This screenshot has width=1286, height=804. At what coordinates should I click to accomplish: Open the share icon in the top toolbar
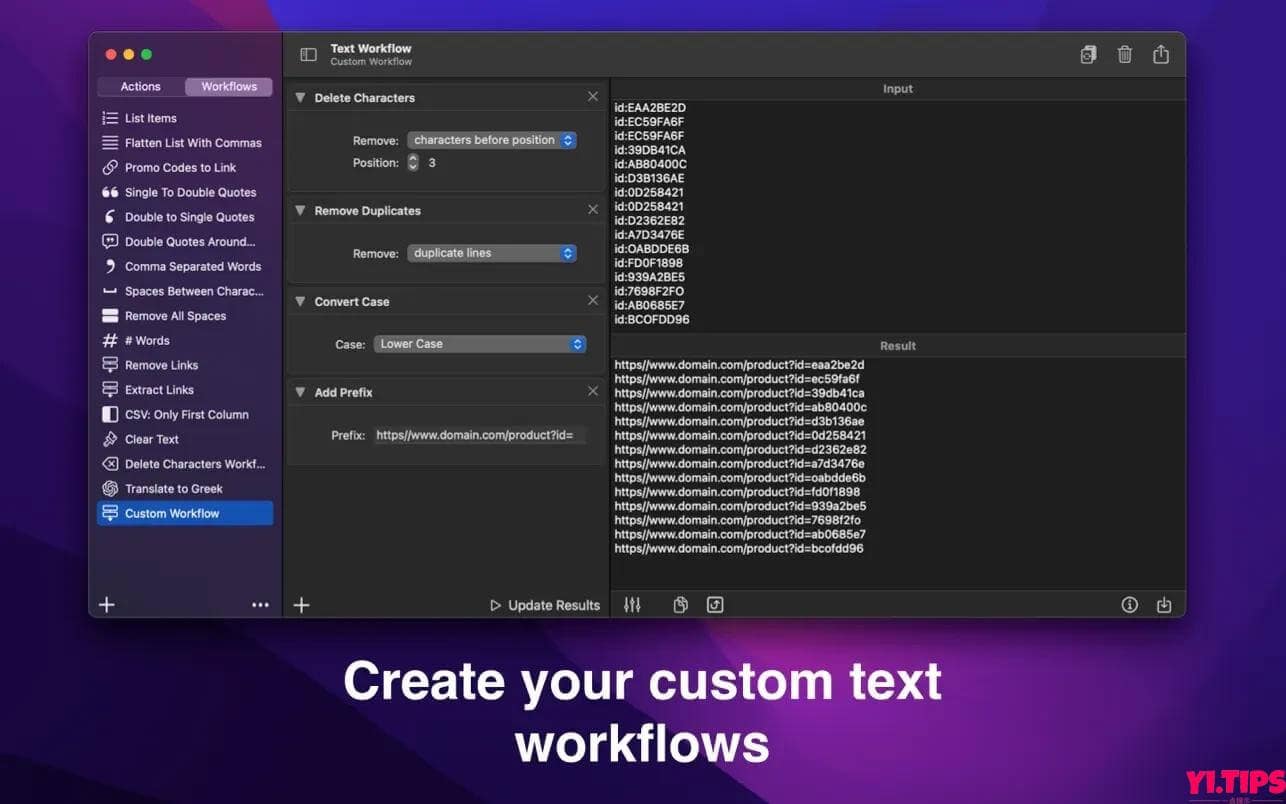(1160, 55)
